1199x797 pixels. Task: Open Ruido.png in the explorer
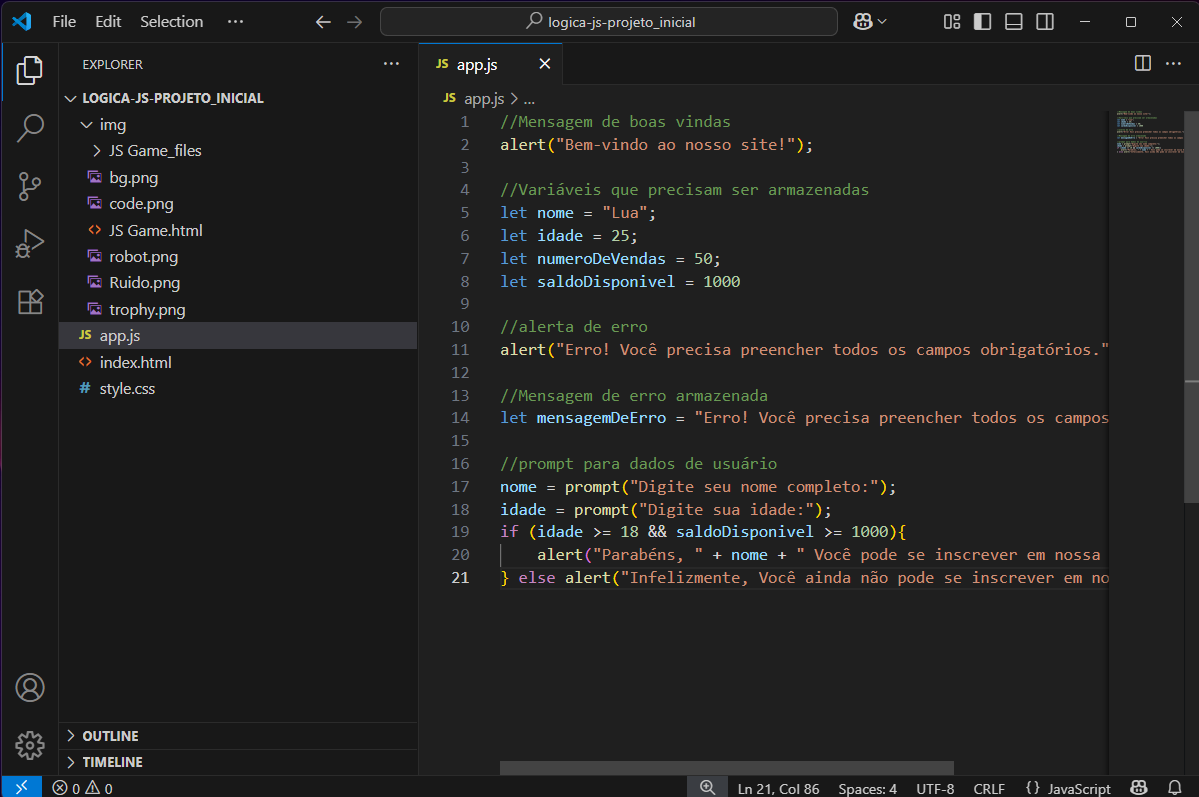coord(145,283)
